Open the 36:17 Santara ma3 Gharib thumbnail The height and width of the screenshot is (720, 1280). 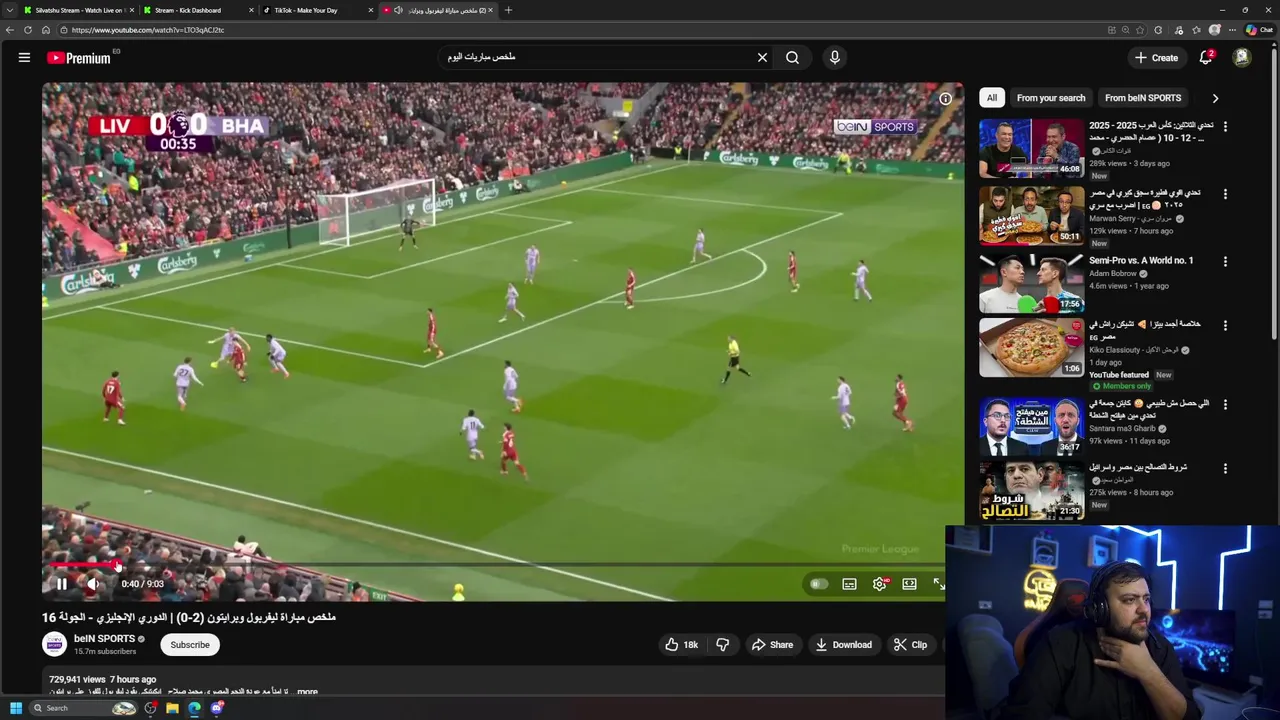tap(1031, 426)
